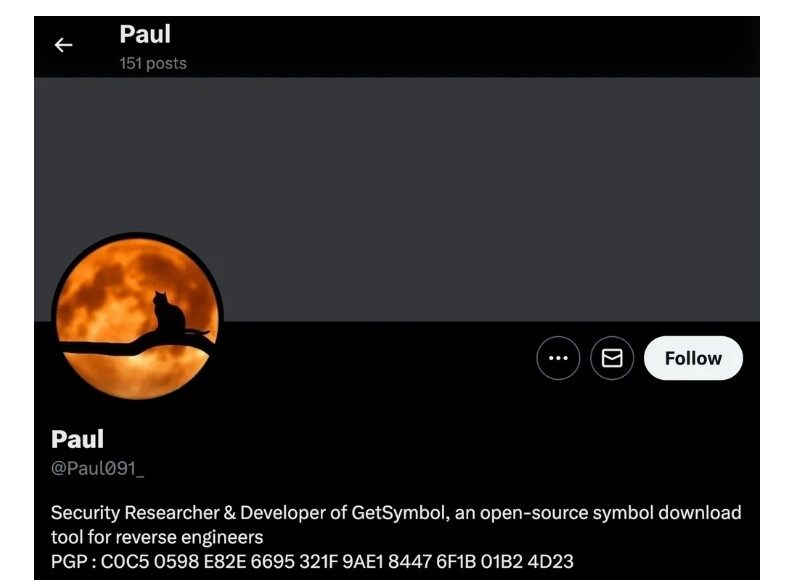The width and height of the screenshot is (799, 580).
Task: Click the bold Paul display name
Action: point(77,439)
